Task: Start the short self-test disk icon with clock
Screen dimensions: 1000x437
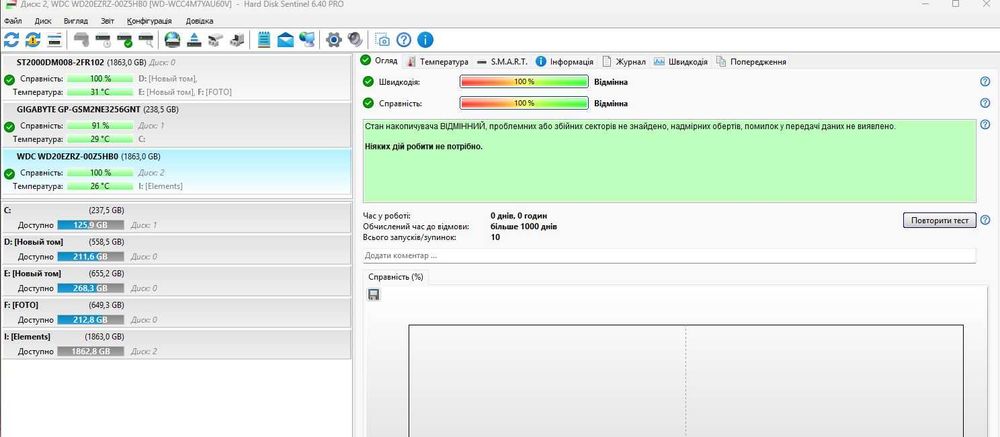Action: [x=103, y=40]
